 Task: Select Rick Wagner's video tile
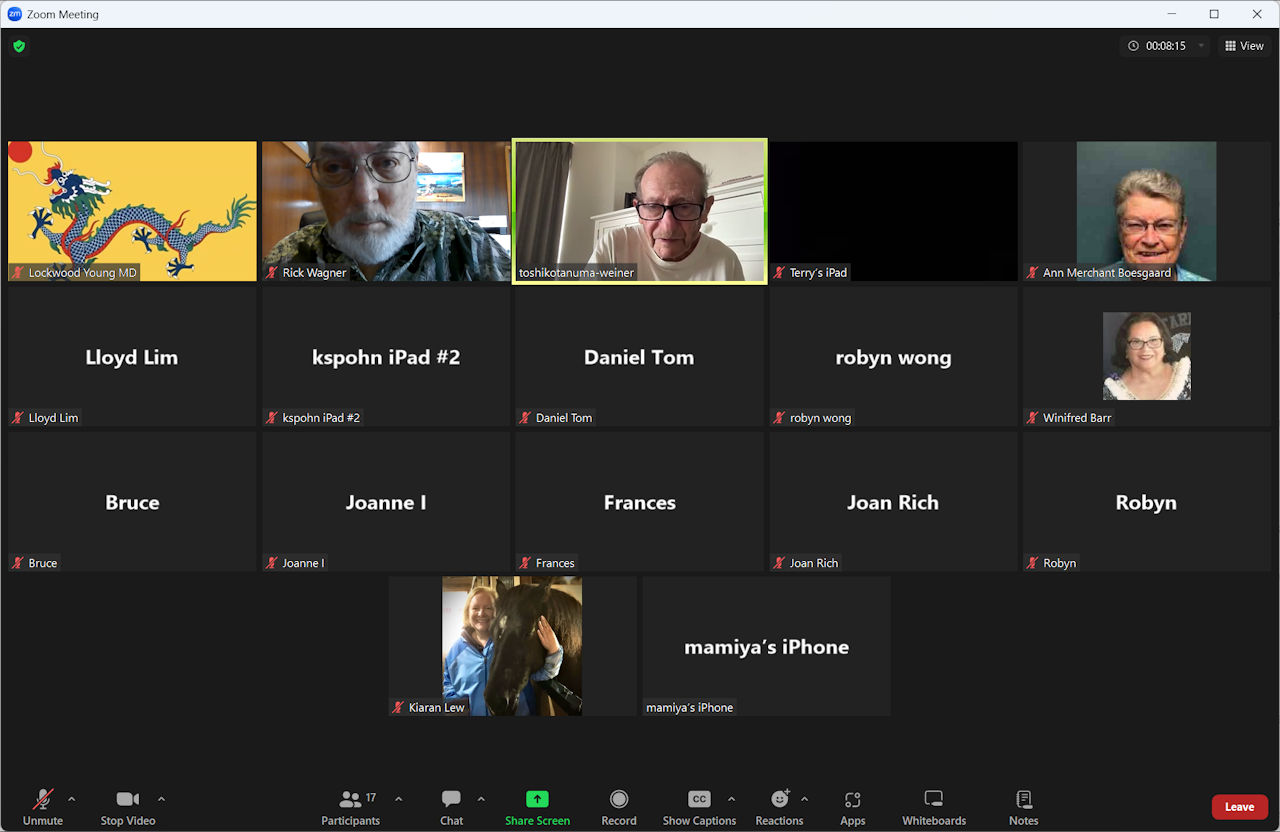pyautogui.click(x=386, y=211)
